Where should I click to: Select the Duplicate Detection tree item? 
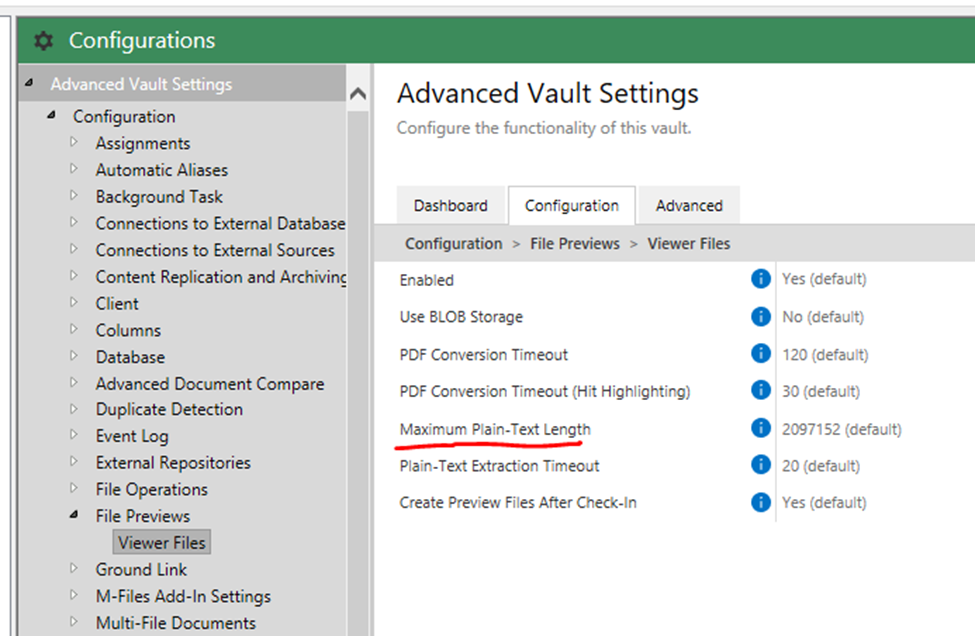(x=169, y=410)
